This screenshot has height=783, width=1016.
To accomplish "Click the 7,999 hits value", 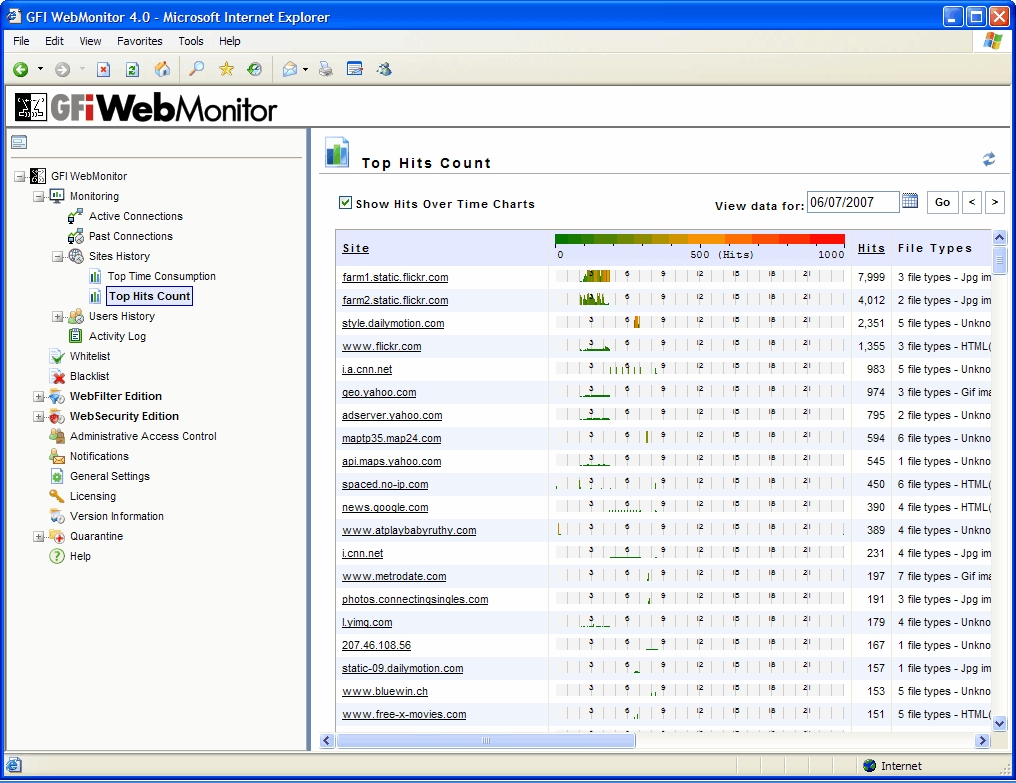I will [x=871, y=277].
